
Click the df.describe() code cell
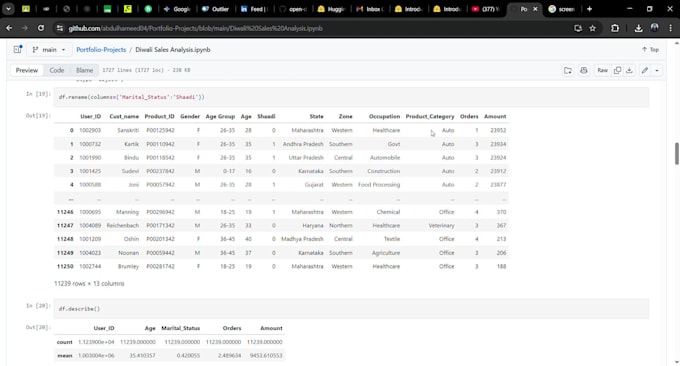[351, 309]
